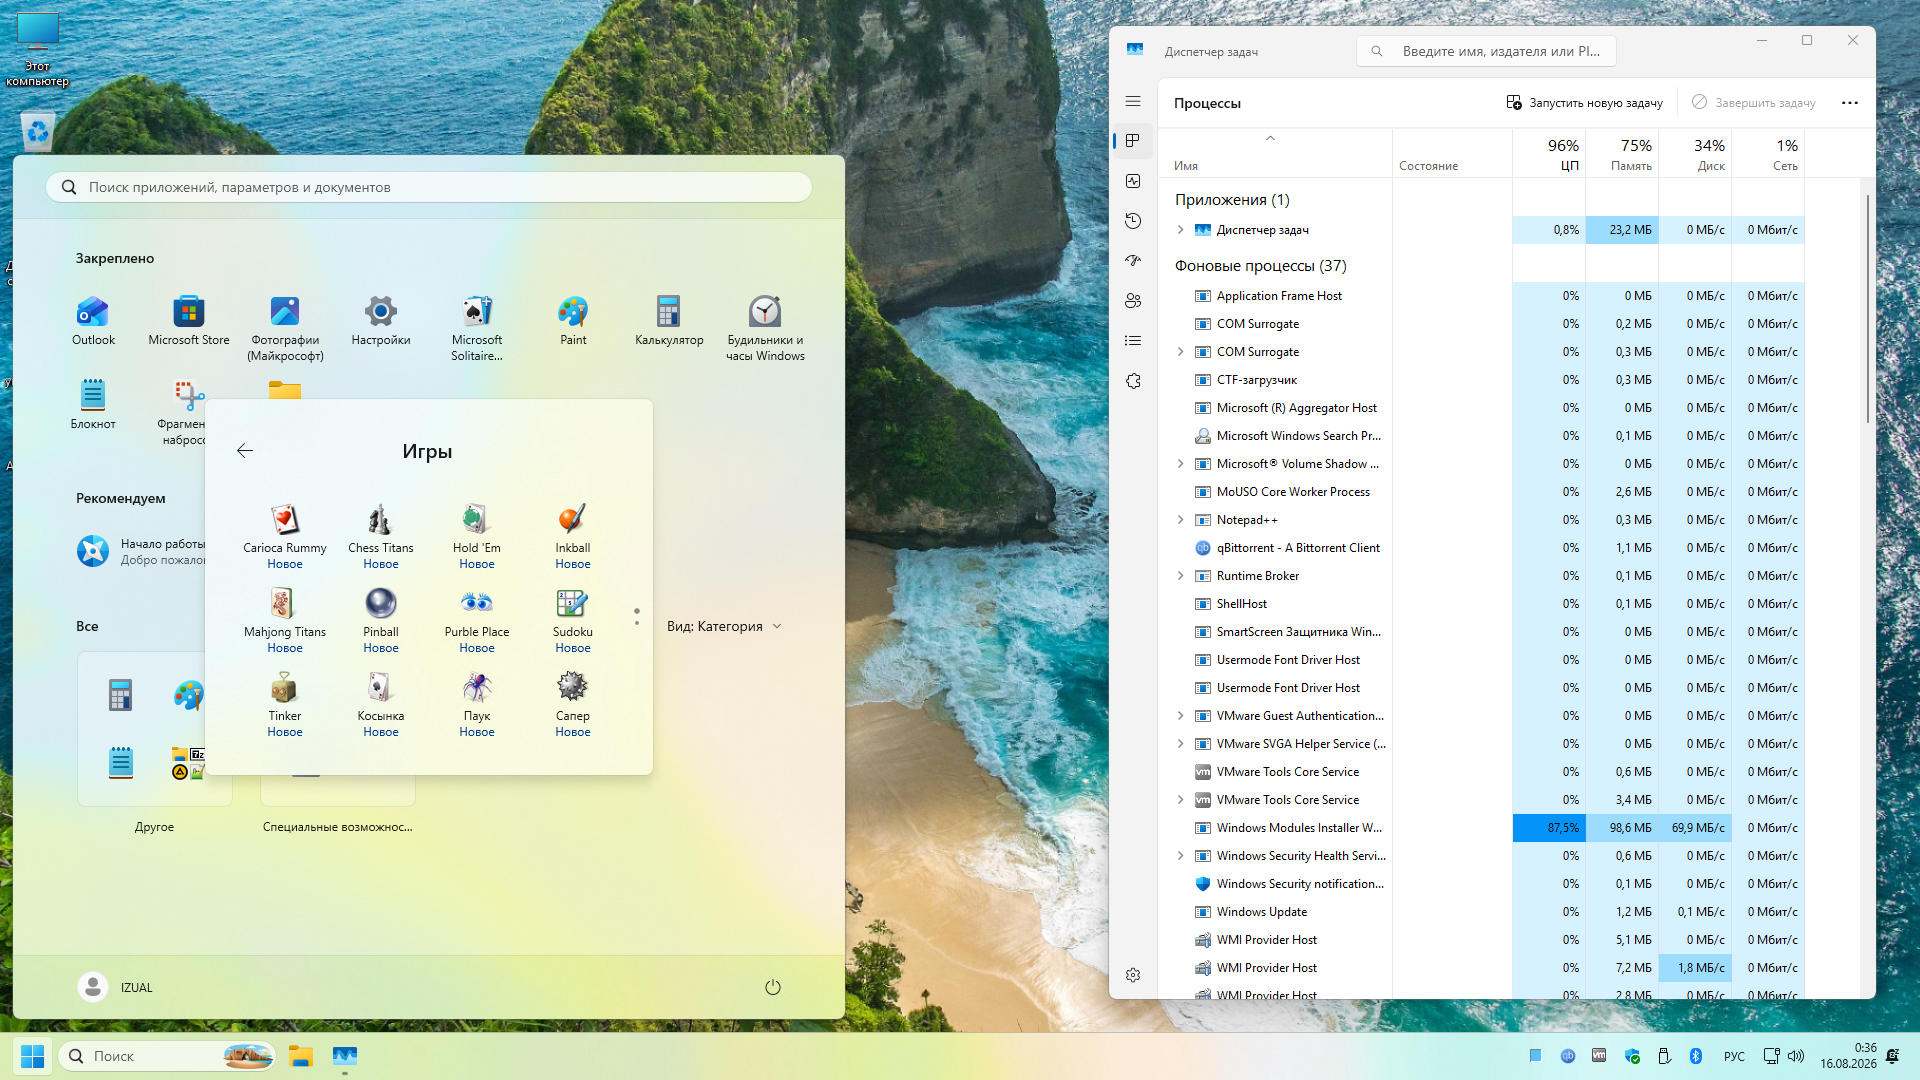Expand second COM Surrogate process row
This screenshot has height=1080, width=1920.
(1181, 352)
